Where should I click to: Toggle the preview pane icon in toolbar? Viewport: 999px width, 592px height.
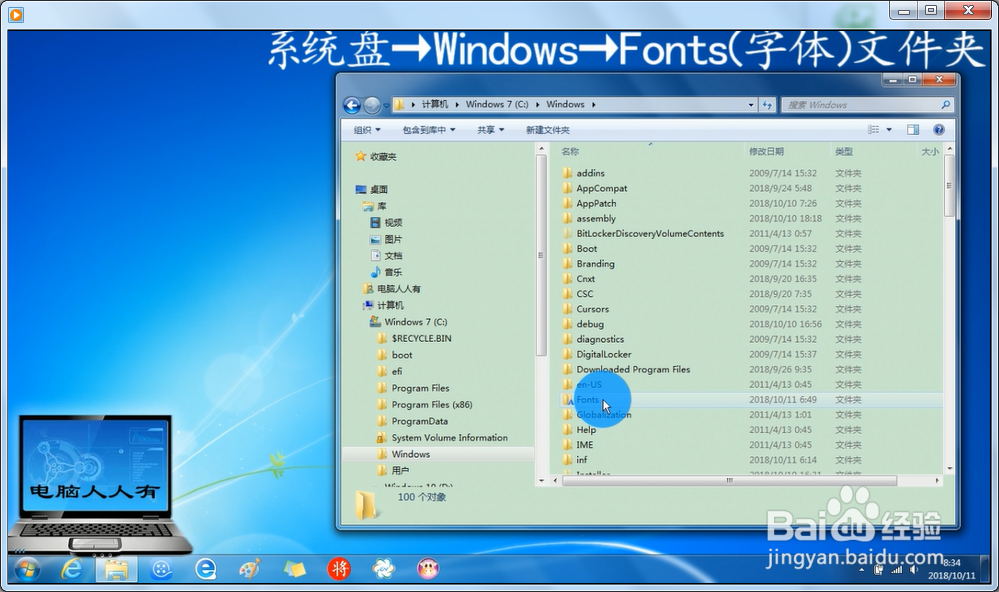[x=913, y=129]
